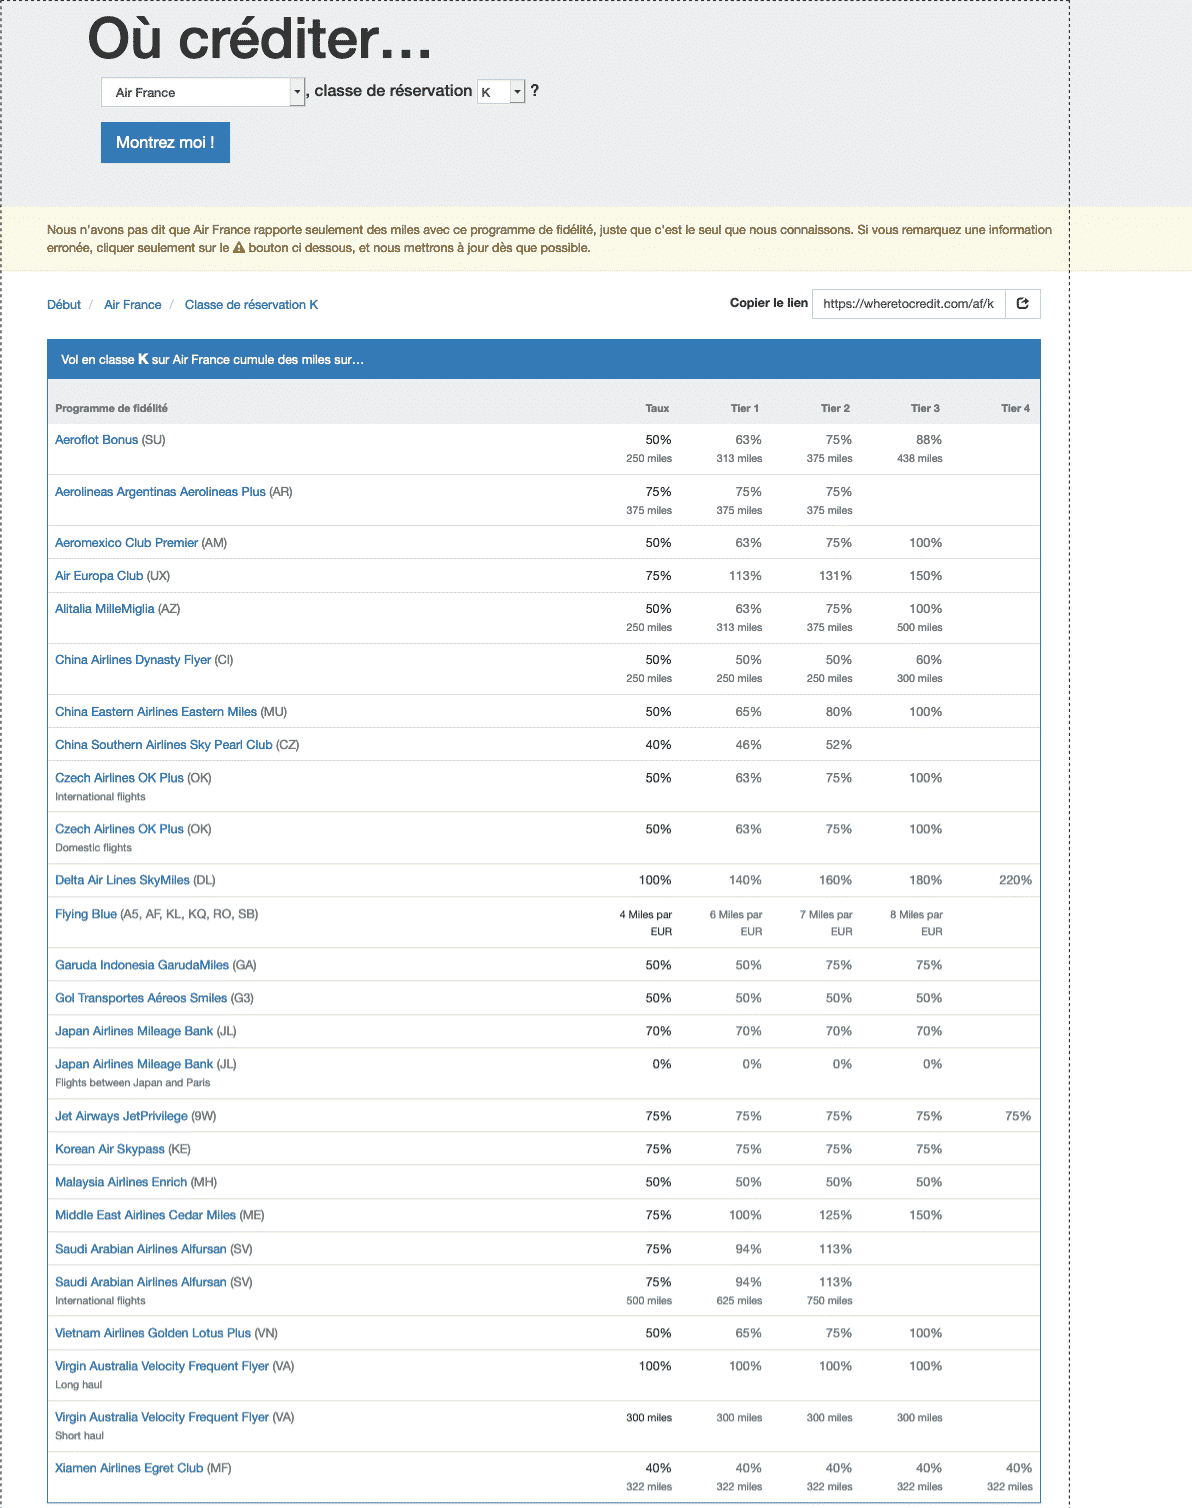
Task: Open Aeromexico Club Premier link
Action: (126, 543)
